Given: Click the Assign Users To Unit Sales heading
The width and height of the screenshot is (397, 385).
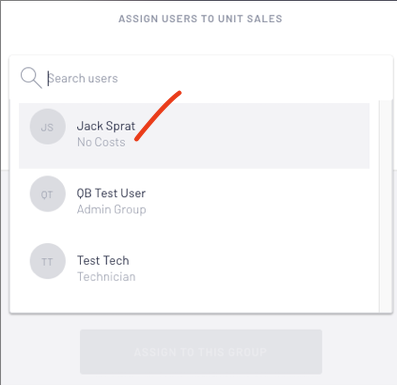Looking at the screenshot, I should pos(200,19).
